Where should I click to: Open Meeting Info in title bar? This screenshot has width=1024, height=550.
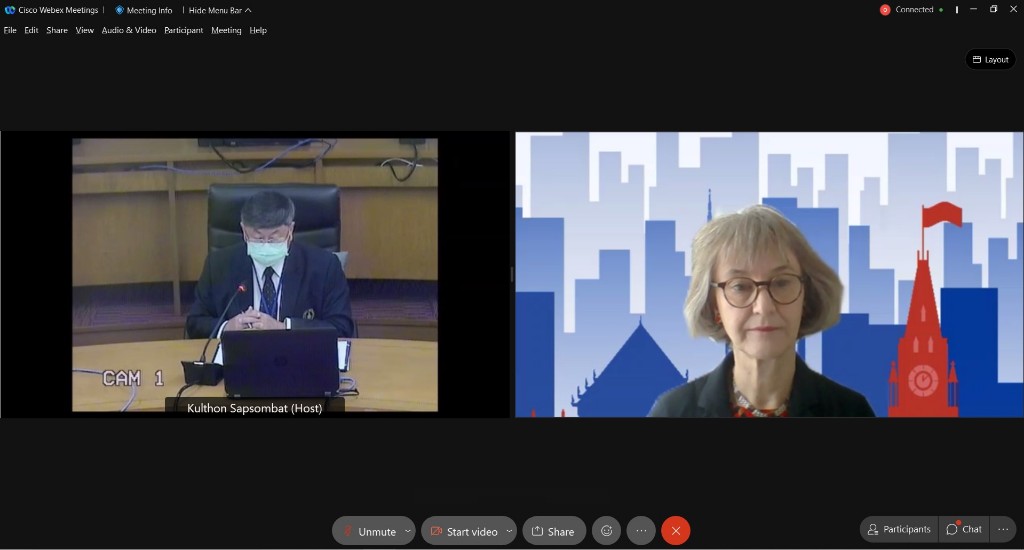pos(144,10)
